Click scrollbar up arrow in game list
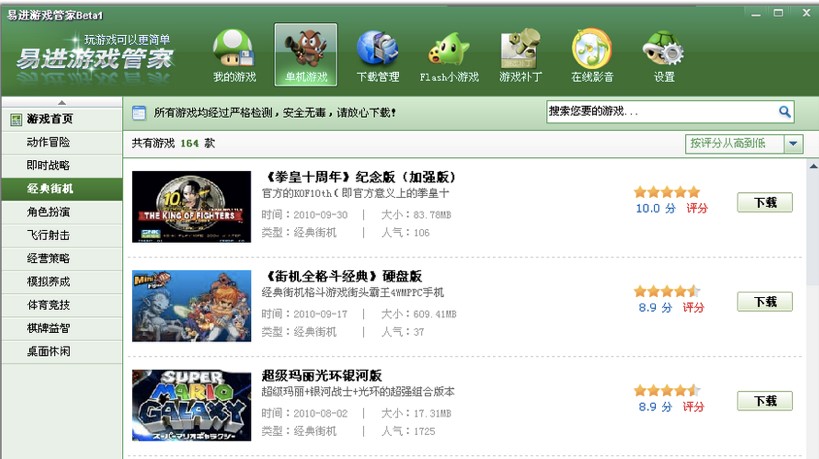Image resolution: width=819 pixels, height=459 pixels. coord(813,167)
